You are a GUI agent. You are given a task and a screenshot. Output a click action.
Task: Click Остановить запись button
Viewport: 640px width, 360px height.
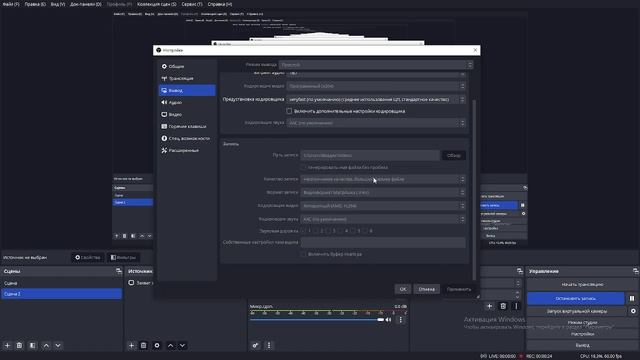(576, 298)
